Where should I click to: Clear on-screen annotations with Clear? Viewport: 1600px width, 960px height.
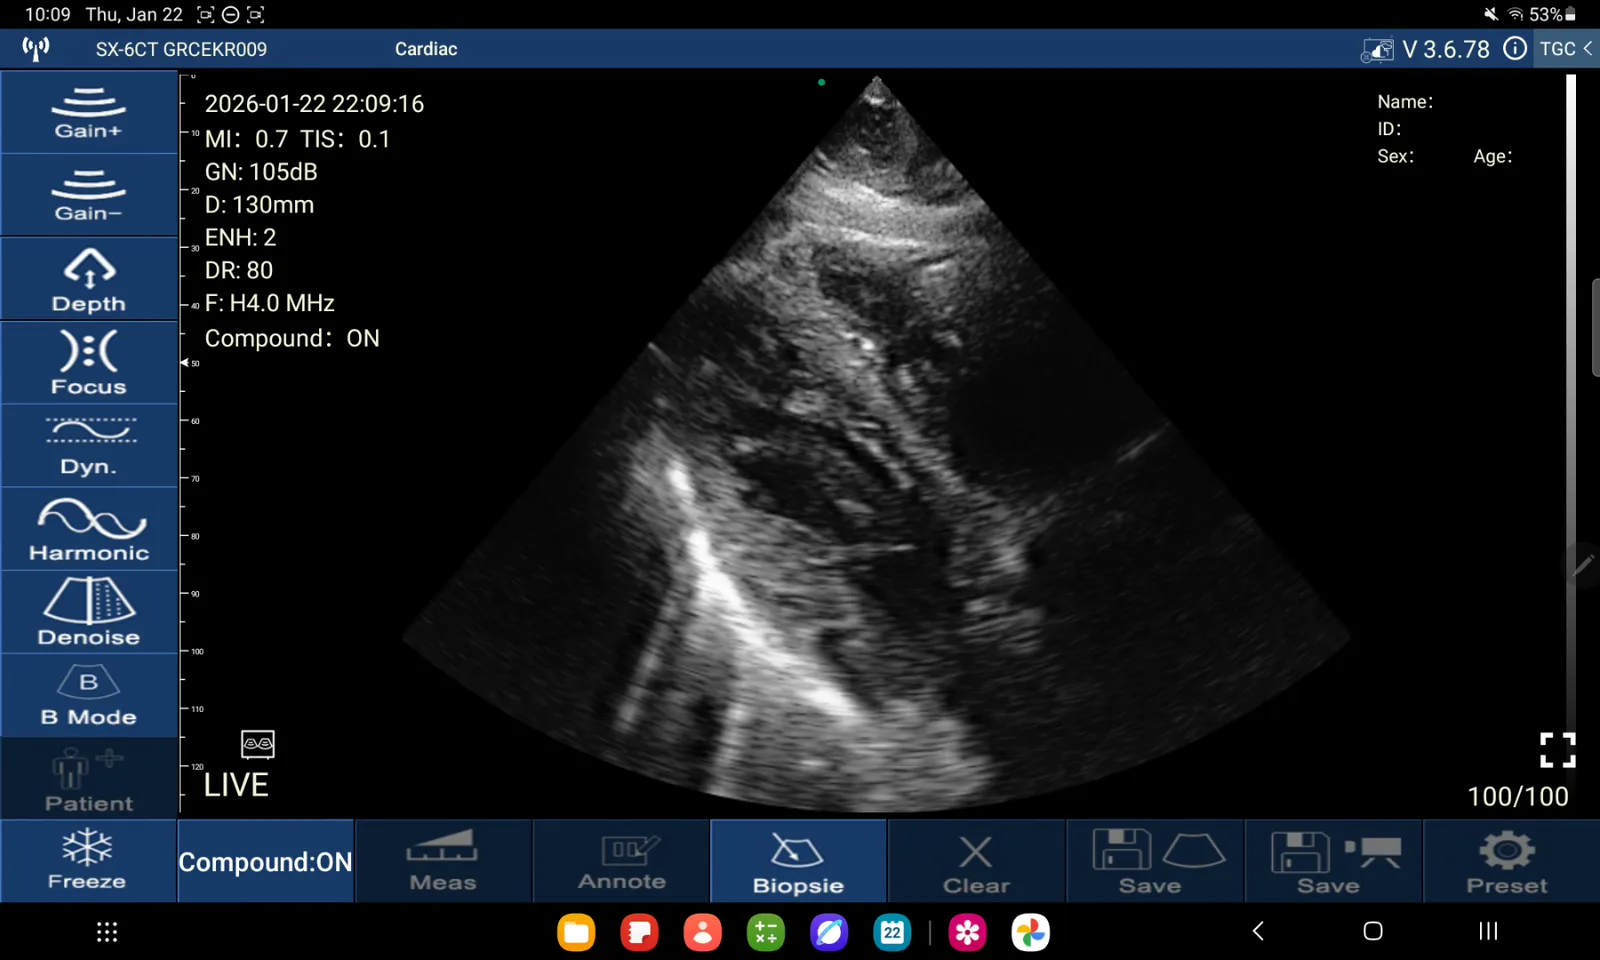[976, 861]
